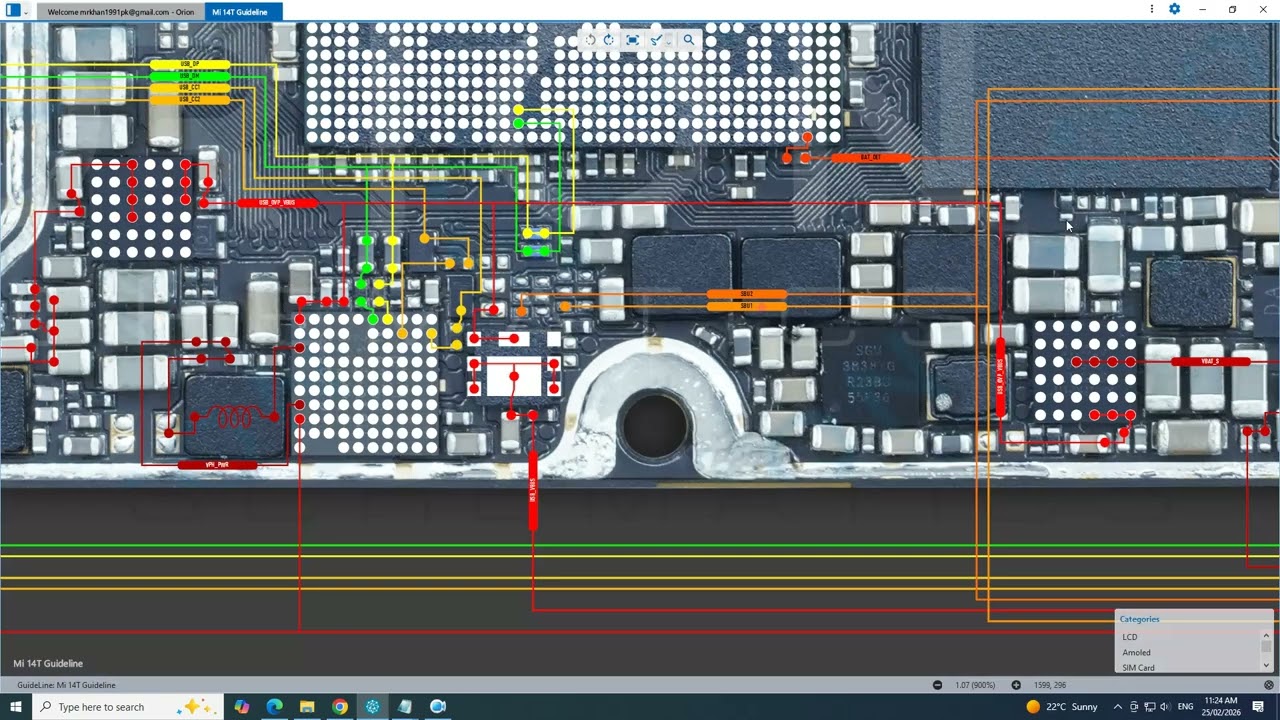Click the round icon at status bar right
The width and height of the screenshot is (1280, 720).
point(1268,685)
